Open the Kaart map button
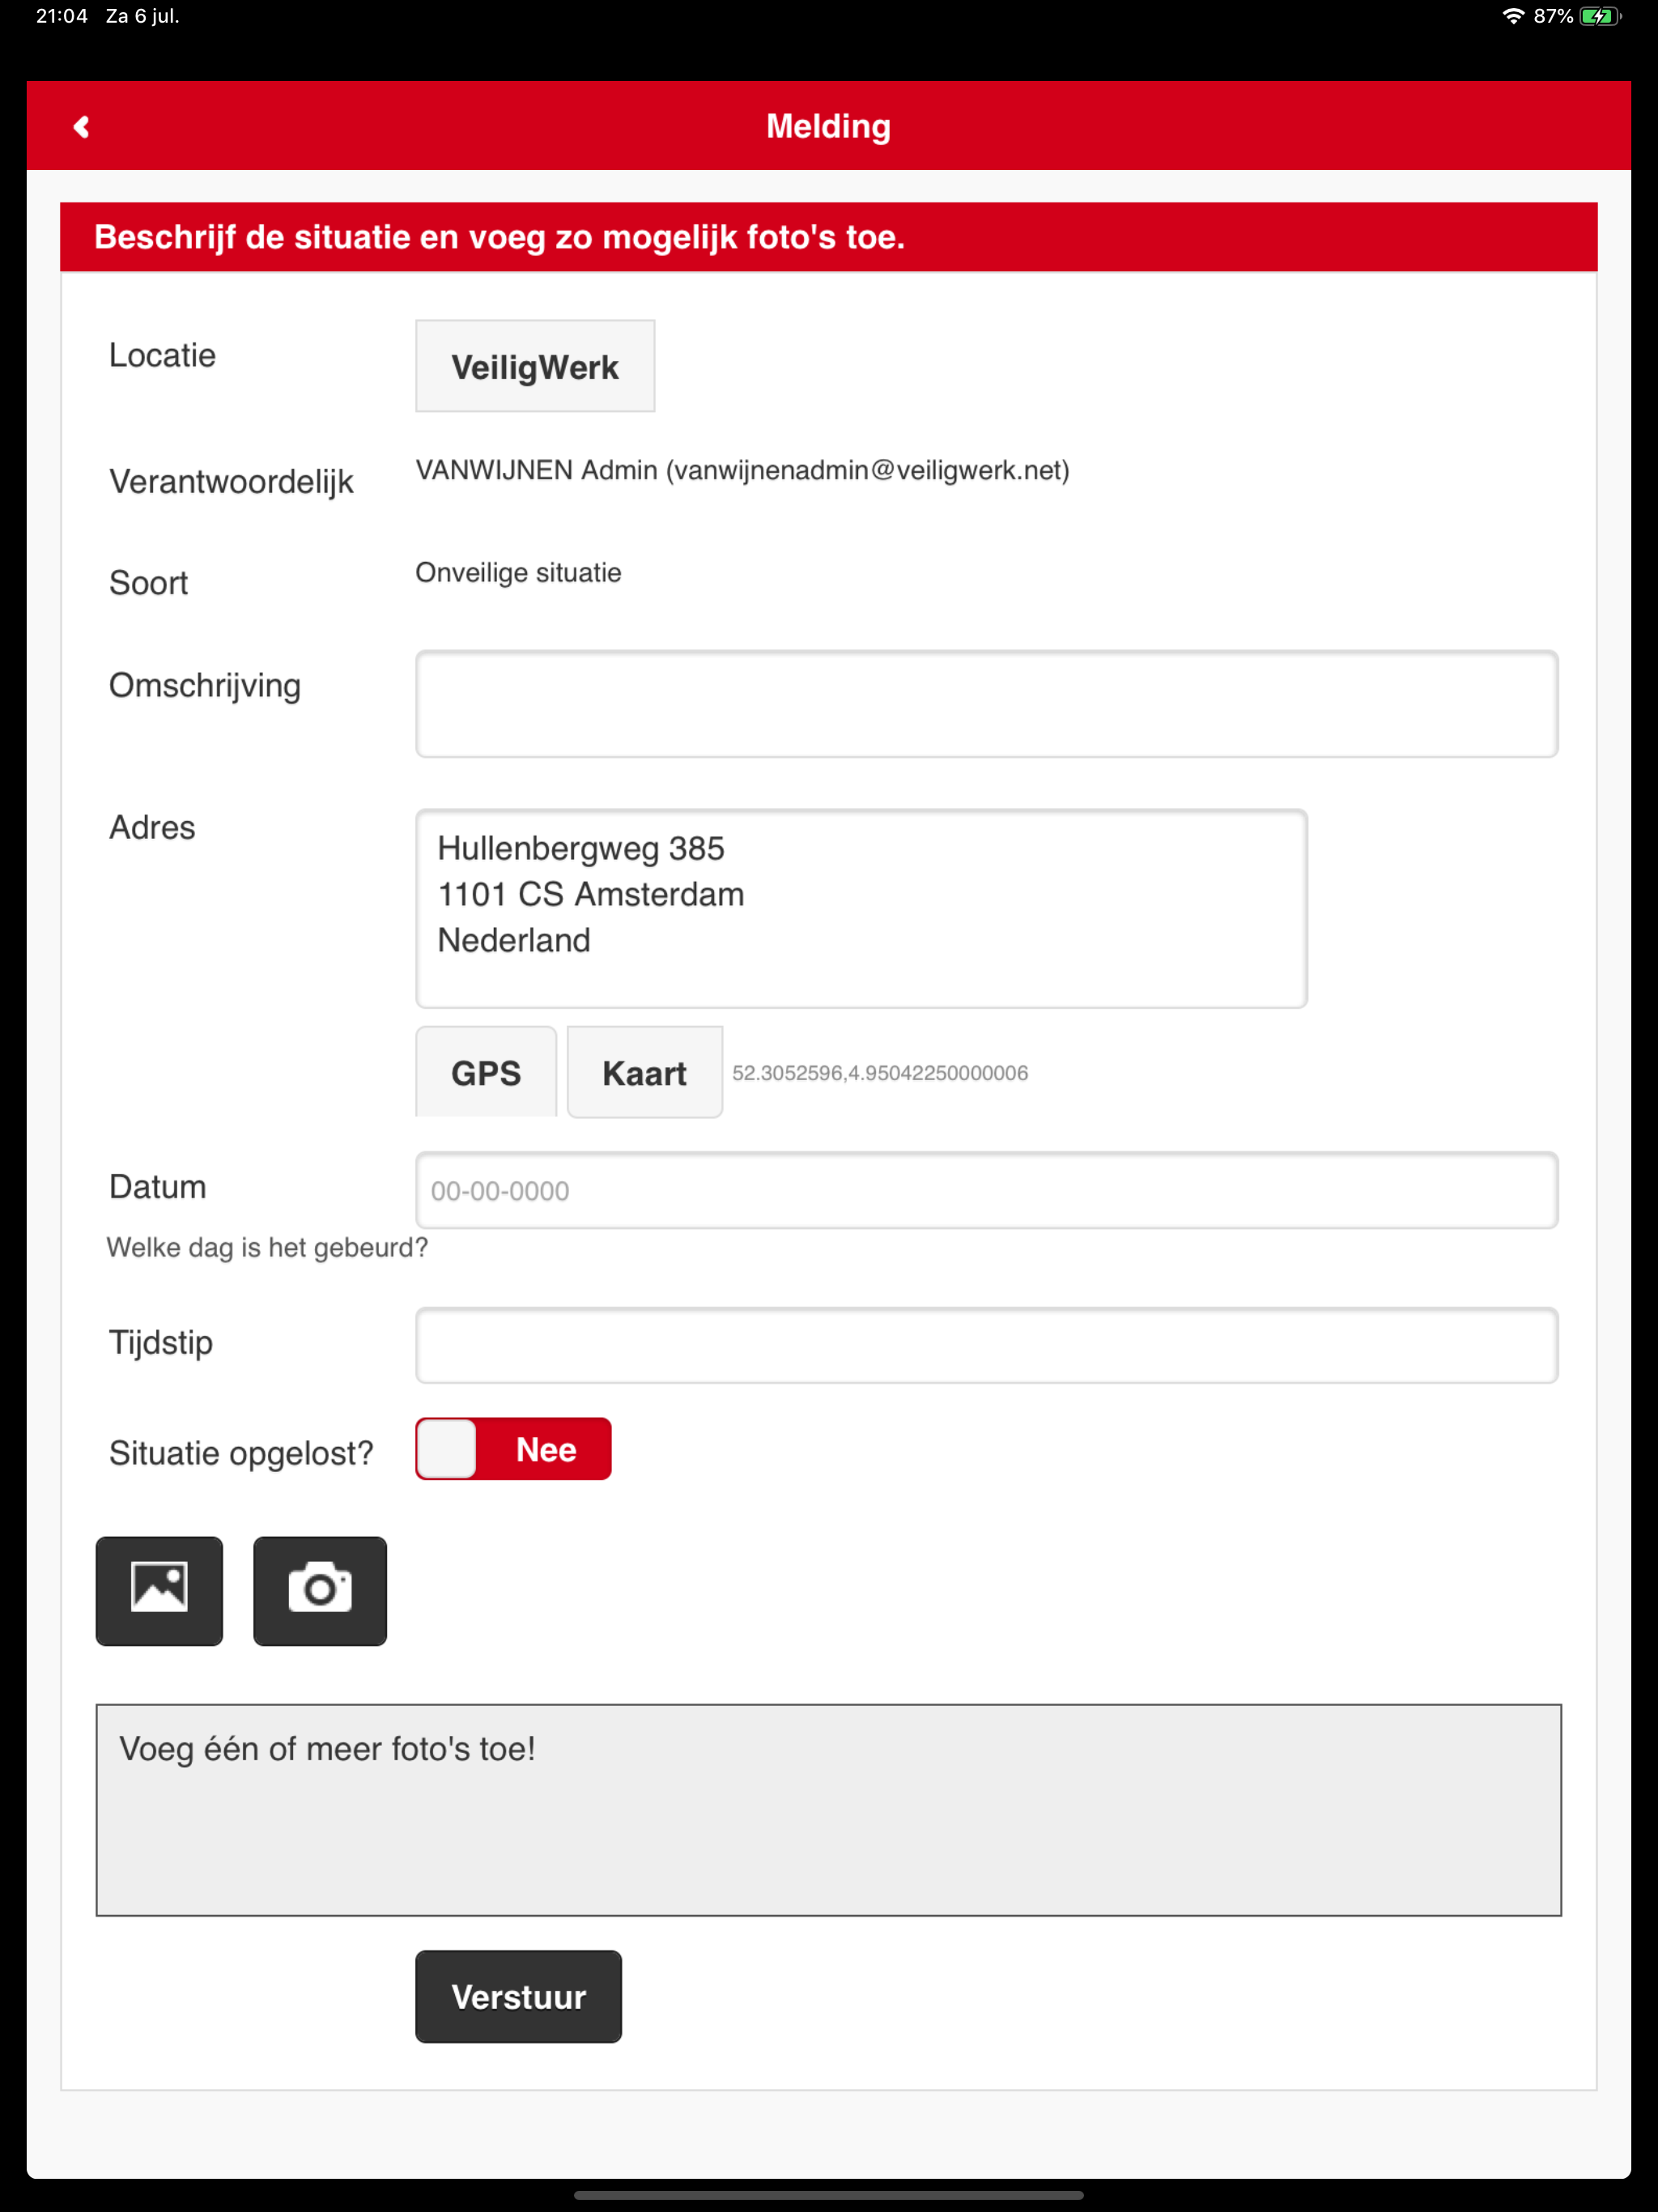 [644, 1072]
